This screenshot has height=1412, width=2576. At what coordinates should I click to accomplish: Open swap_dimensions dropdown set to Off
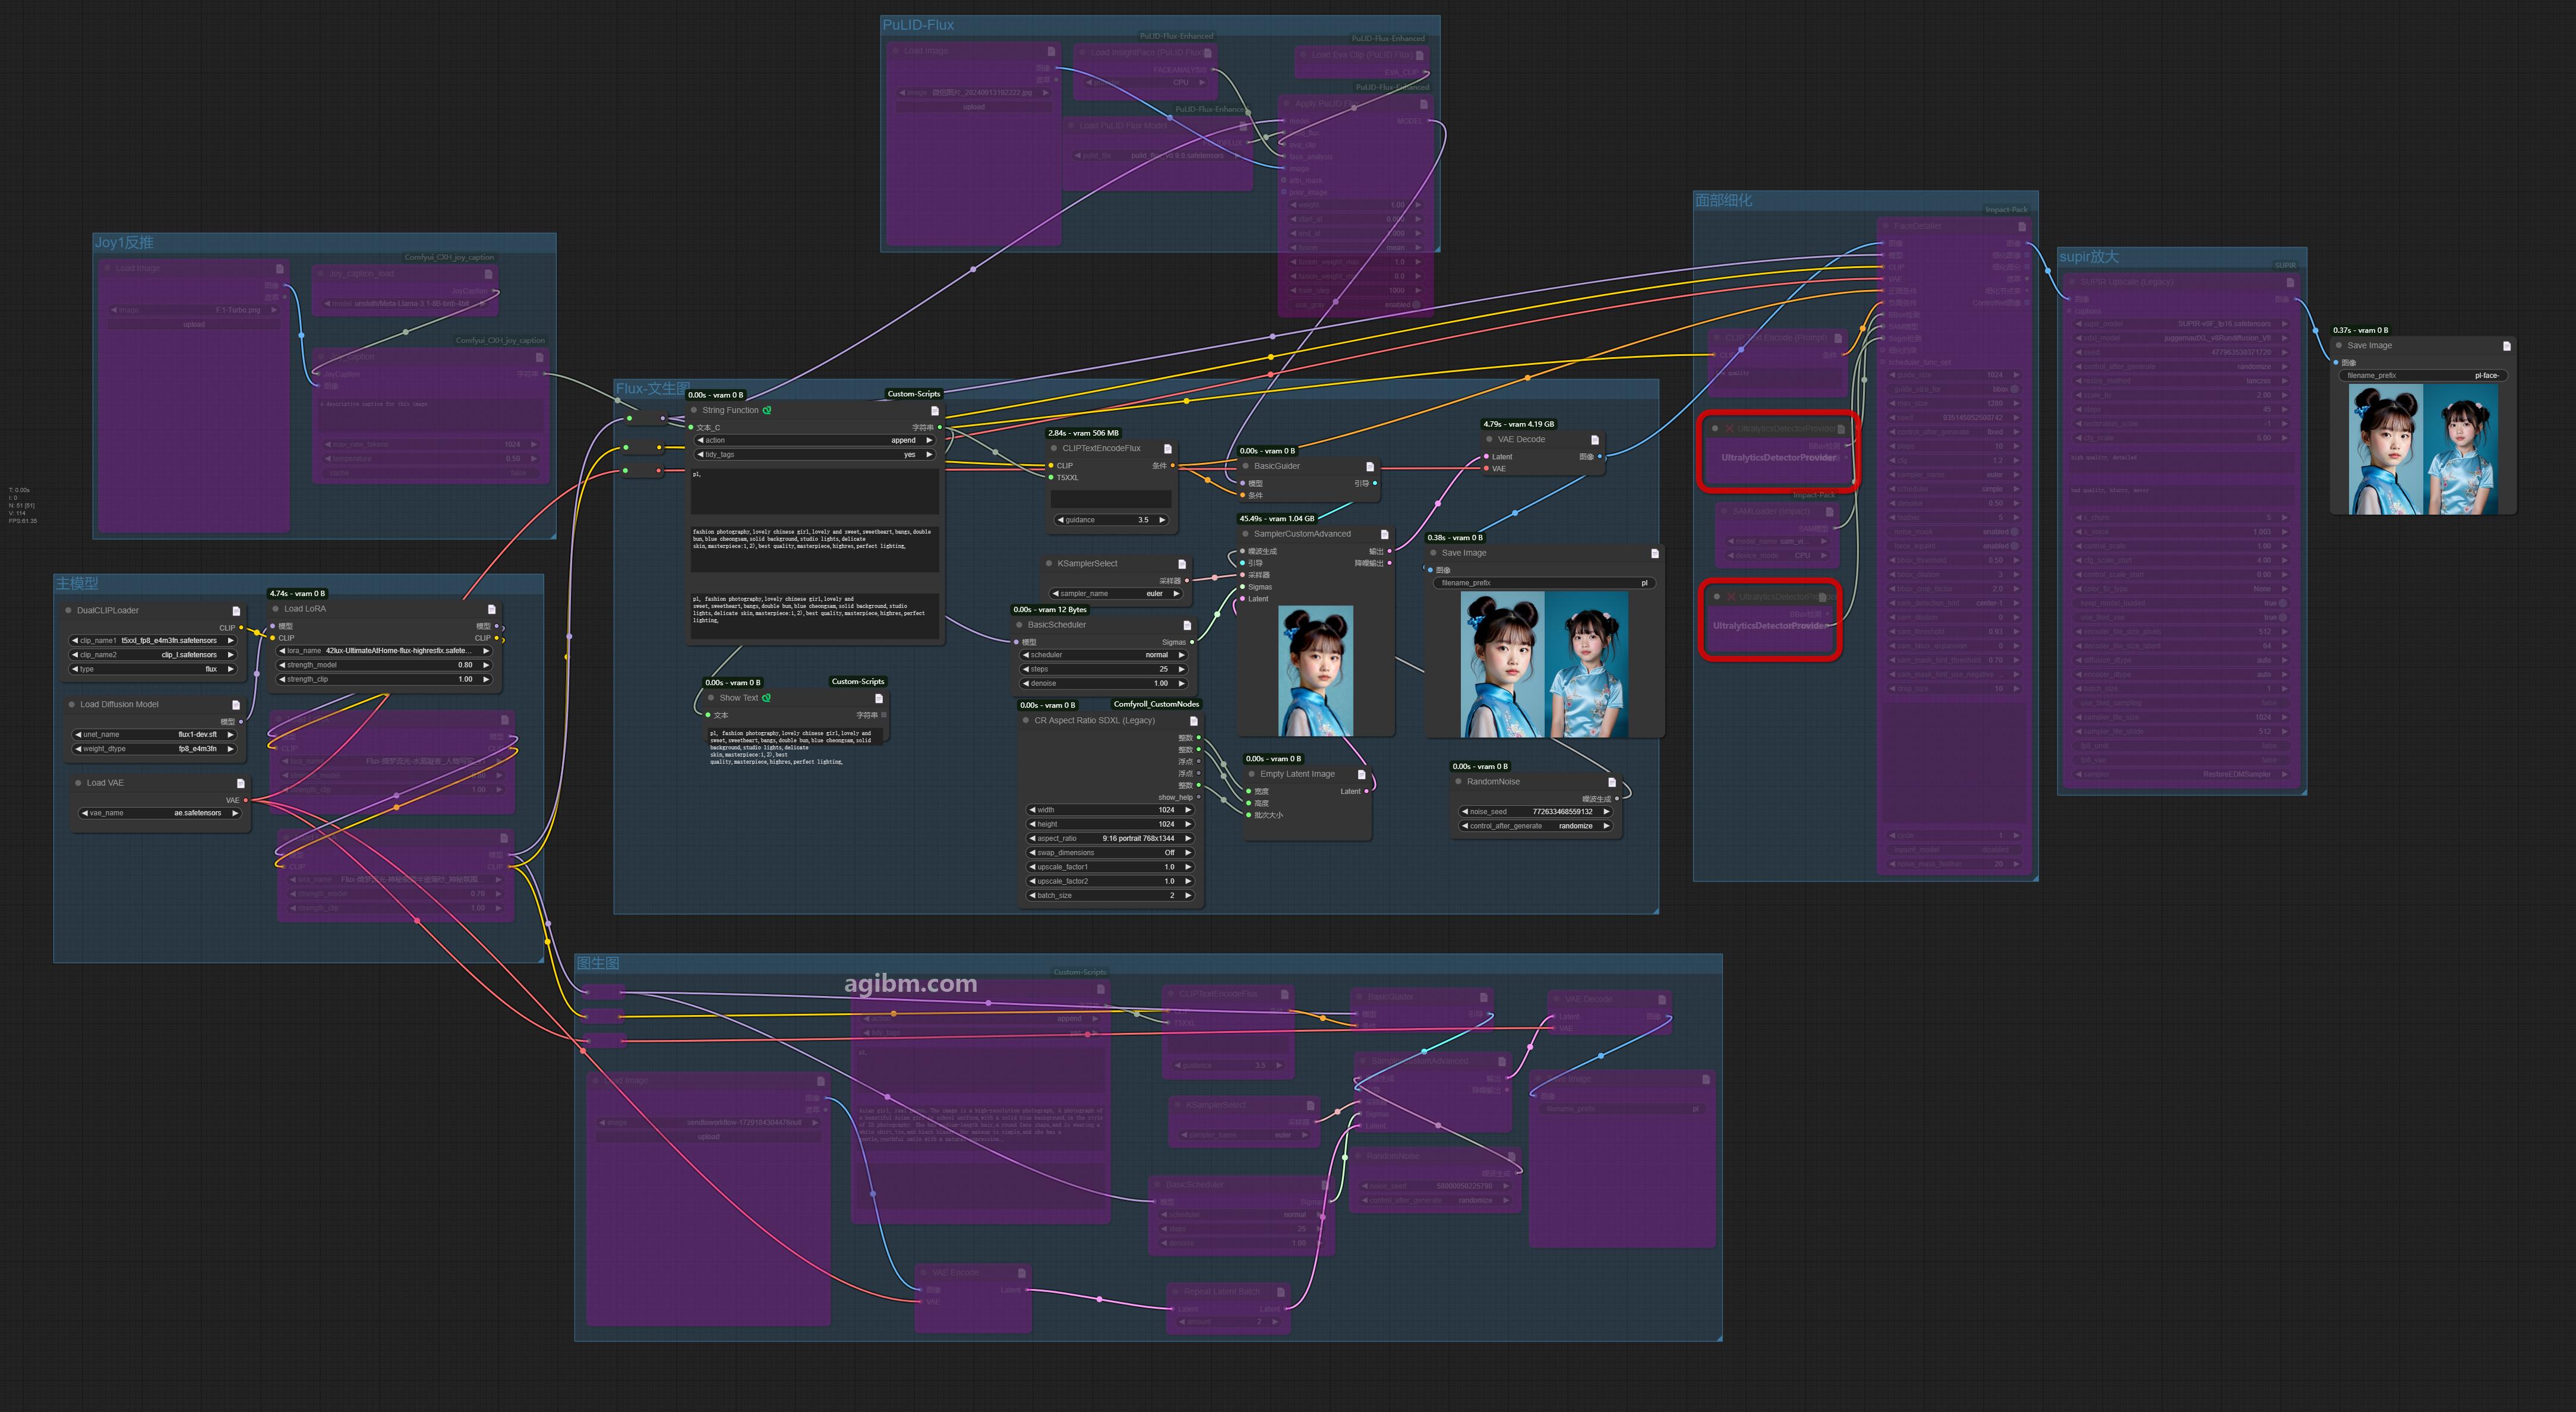[1110, 853]
